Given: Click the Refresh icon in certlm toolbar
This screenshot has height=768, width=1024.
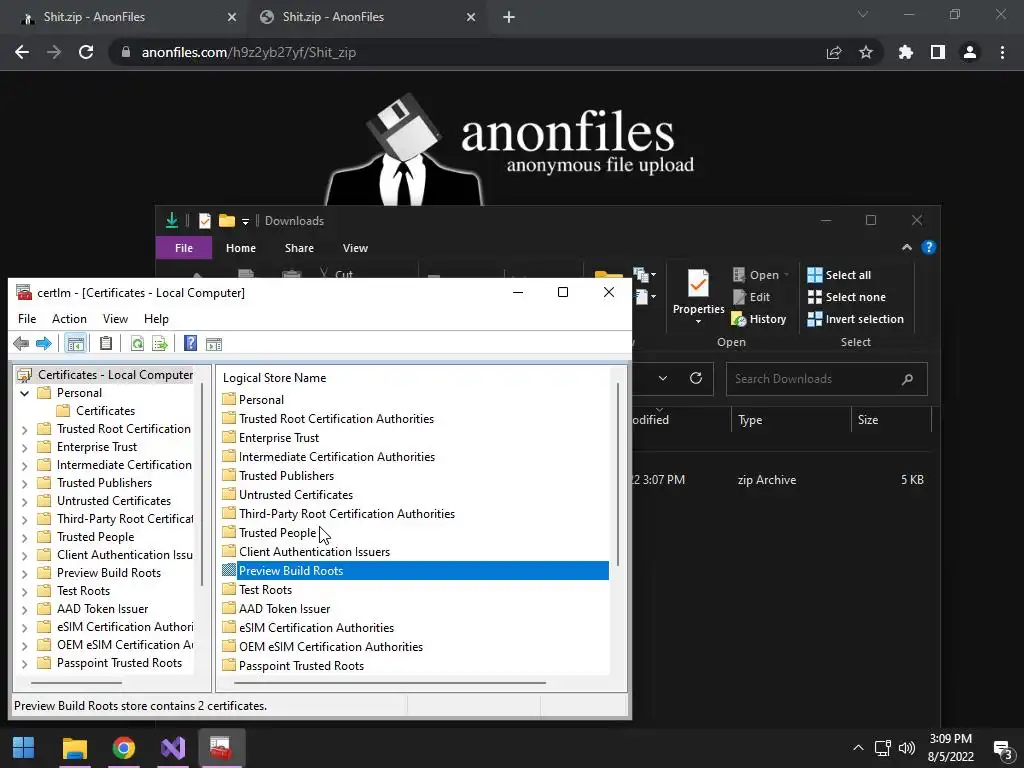Looking at the screenshot, I should coord(137,344).
